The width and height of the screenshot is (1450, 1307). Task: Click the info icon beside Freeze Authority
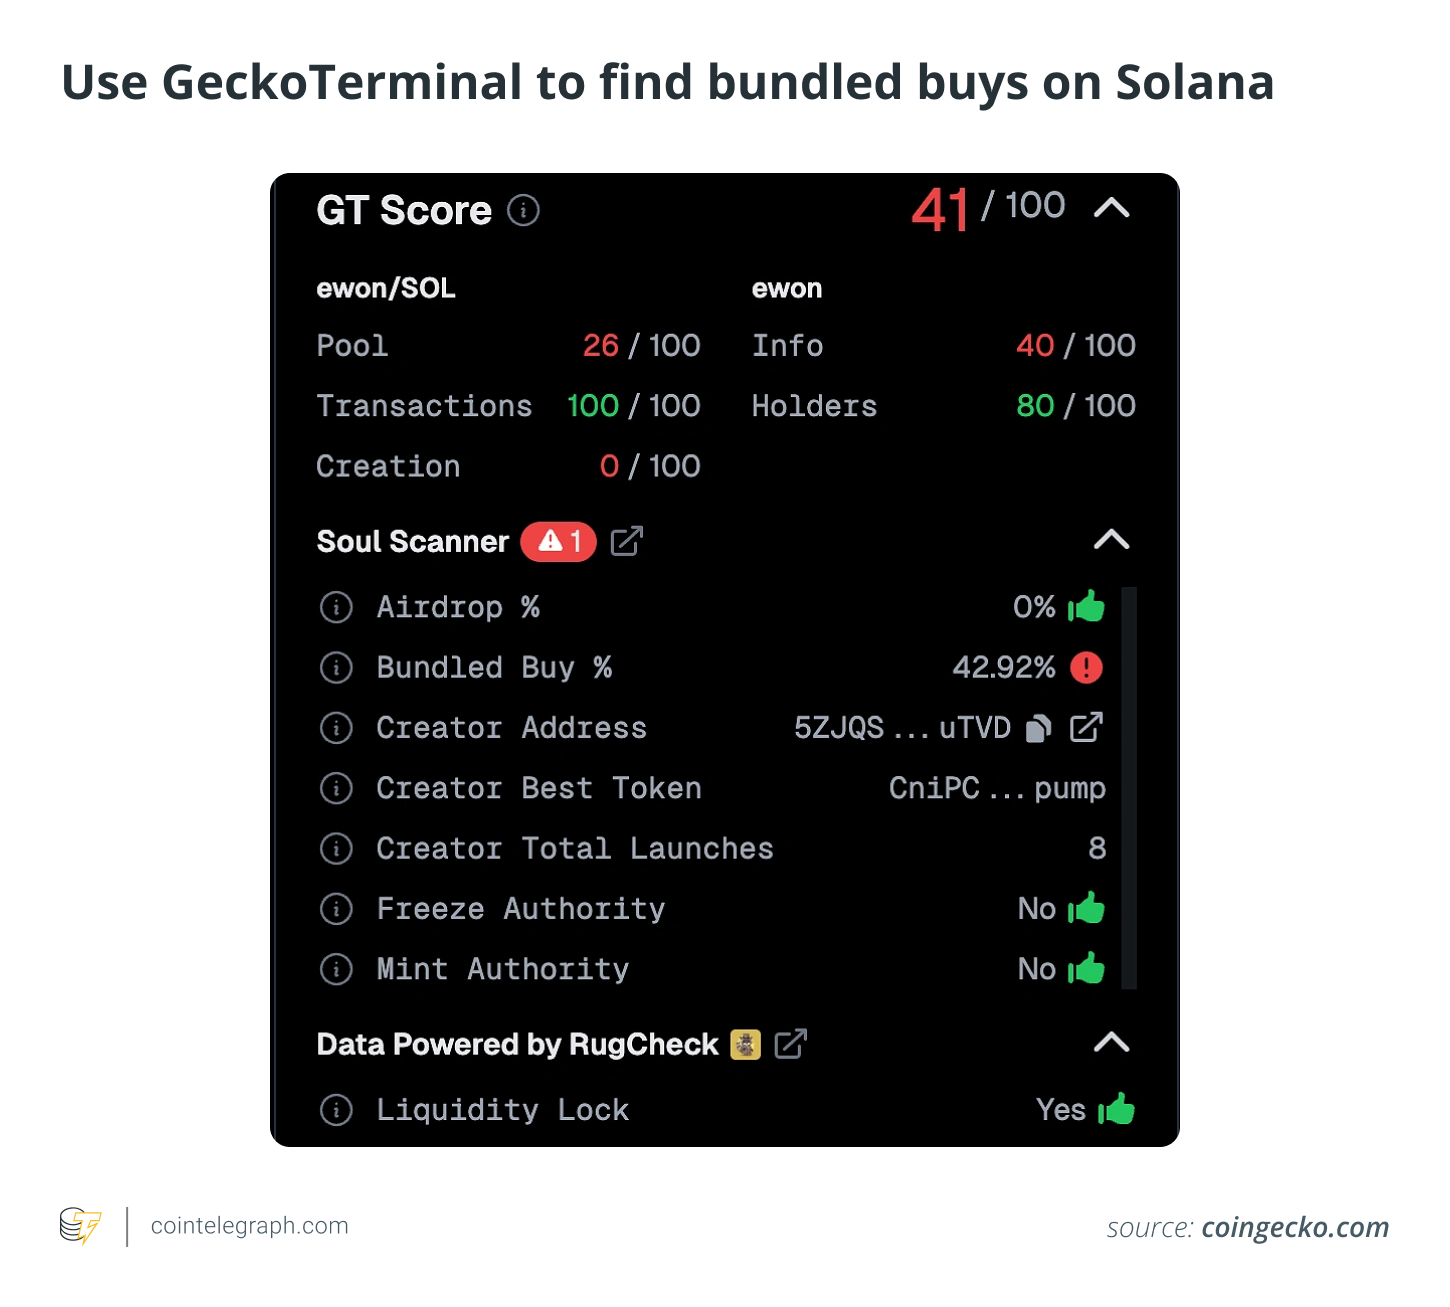tap(336, 908)
